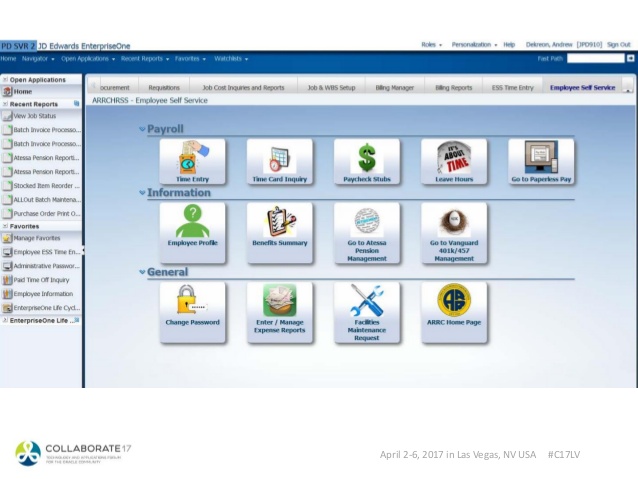The image size is (638, 479).
Task: Switch to Job Cost Inquiries and Reports tab
Action: (x=243, y=87)
